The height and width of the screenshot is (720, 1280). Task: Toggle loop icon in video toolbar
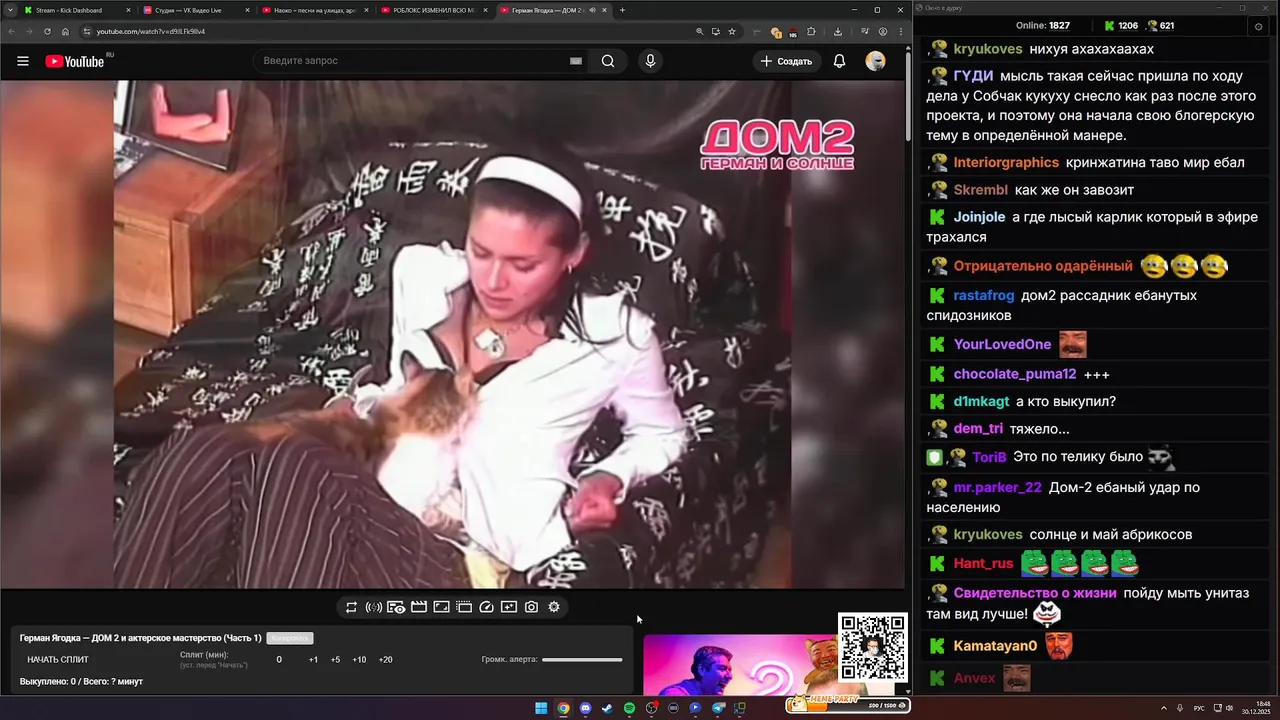click(351, 607)
